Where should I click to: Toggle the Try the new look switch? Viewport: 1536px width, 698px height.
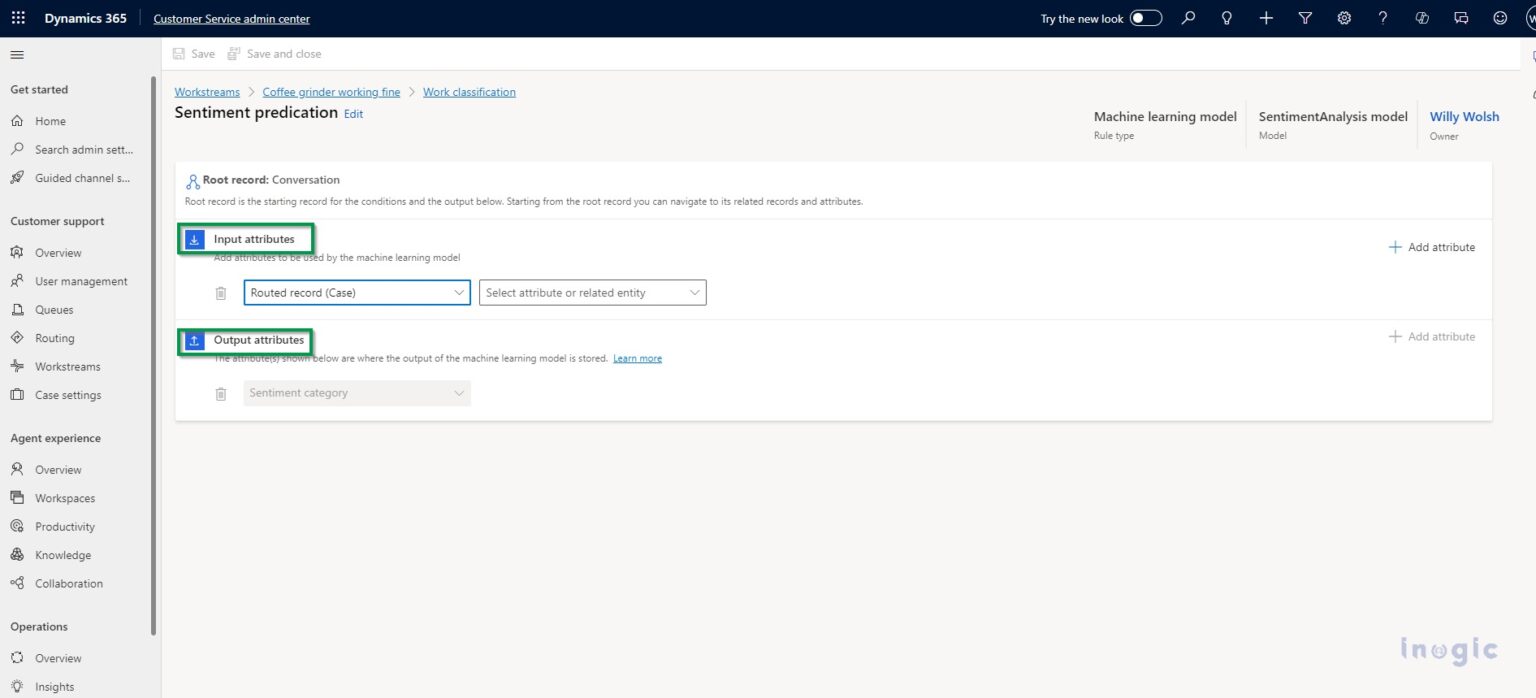(1146, 18)
